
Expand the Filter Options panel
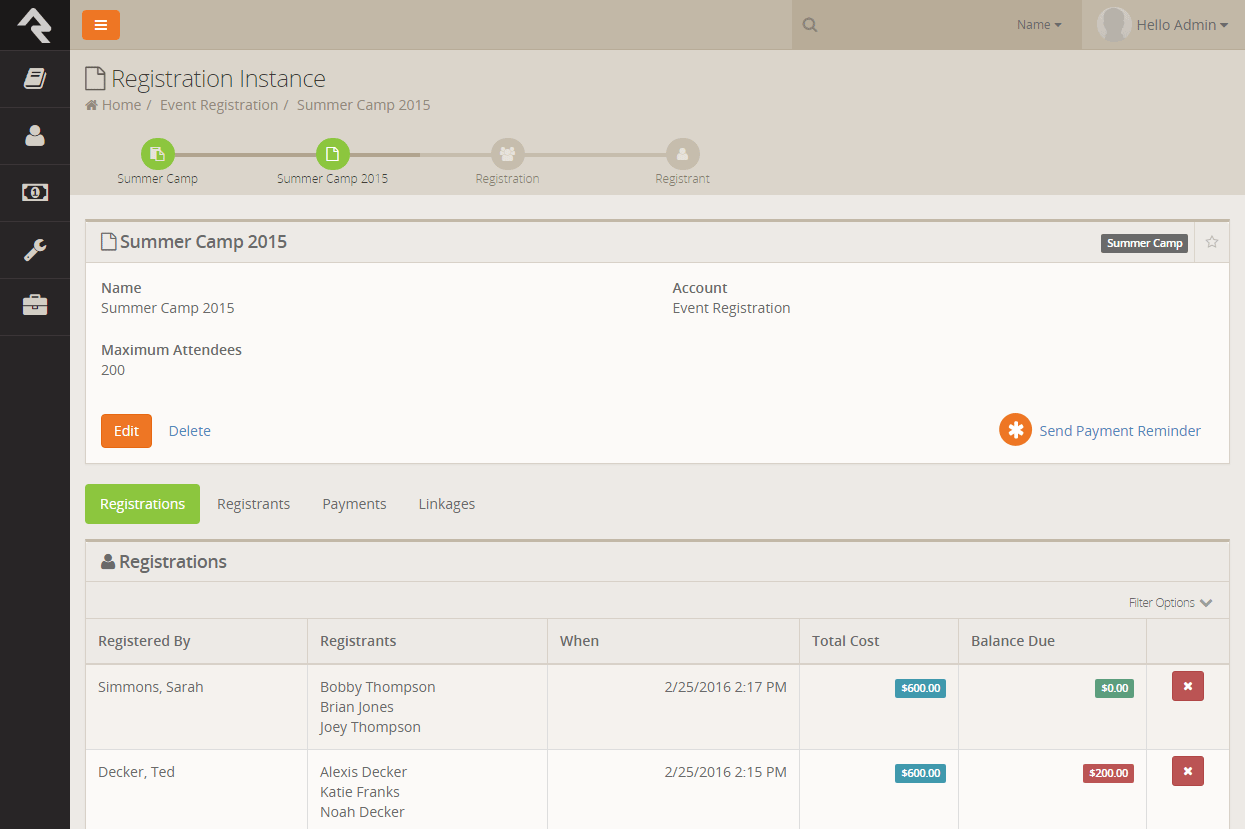[1170, 603]
